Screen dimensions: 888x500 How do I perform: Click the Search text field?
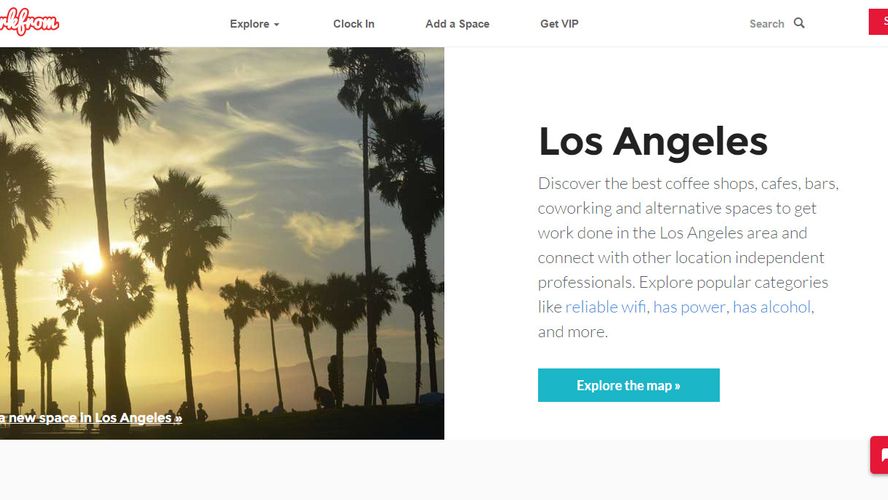pyautogui.click(x=767, y=24)
